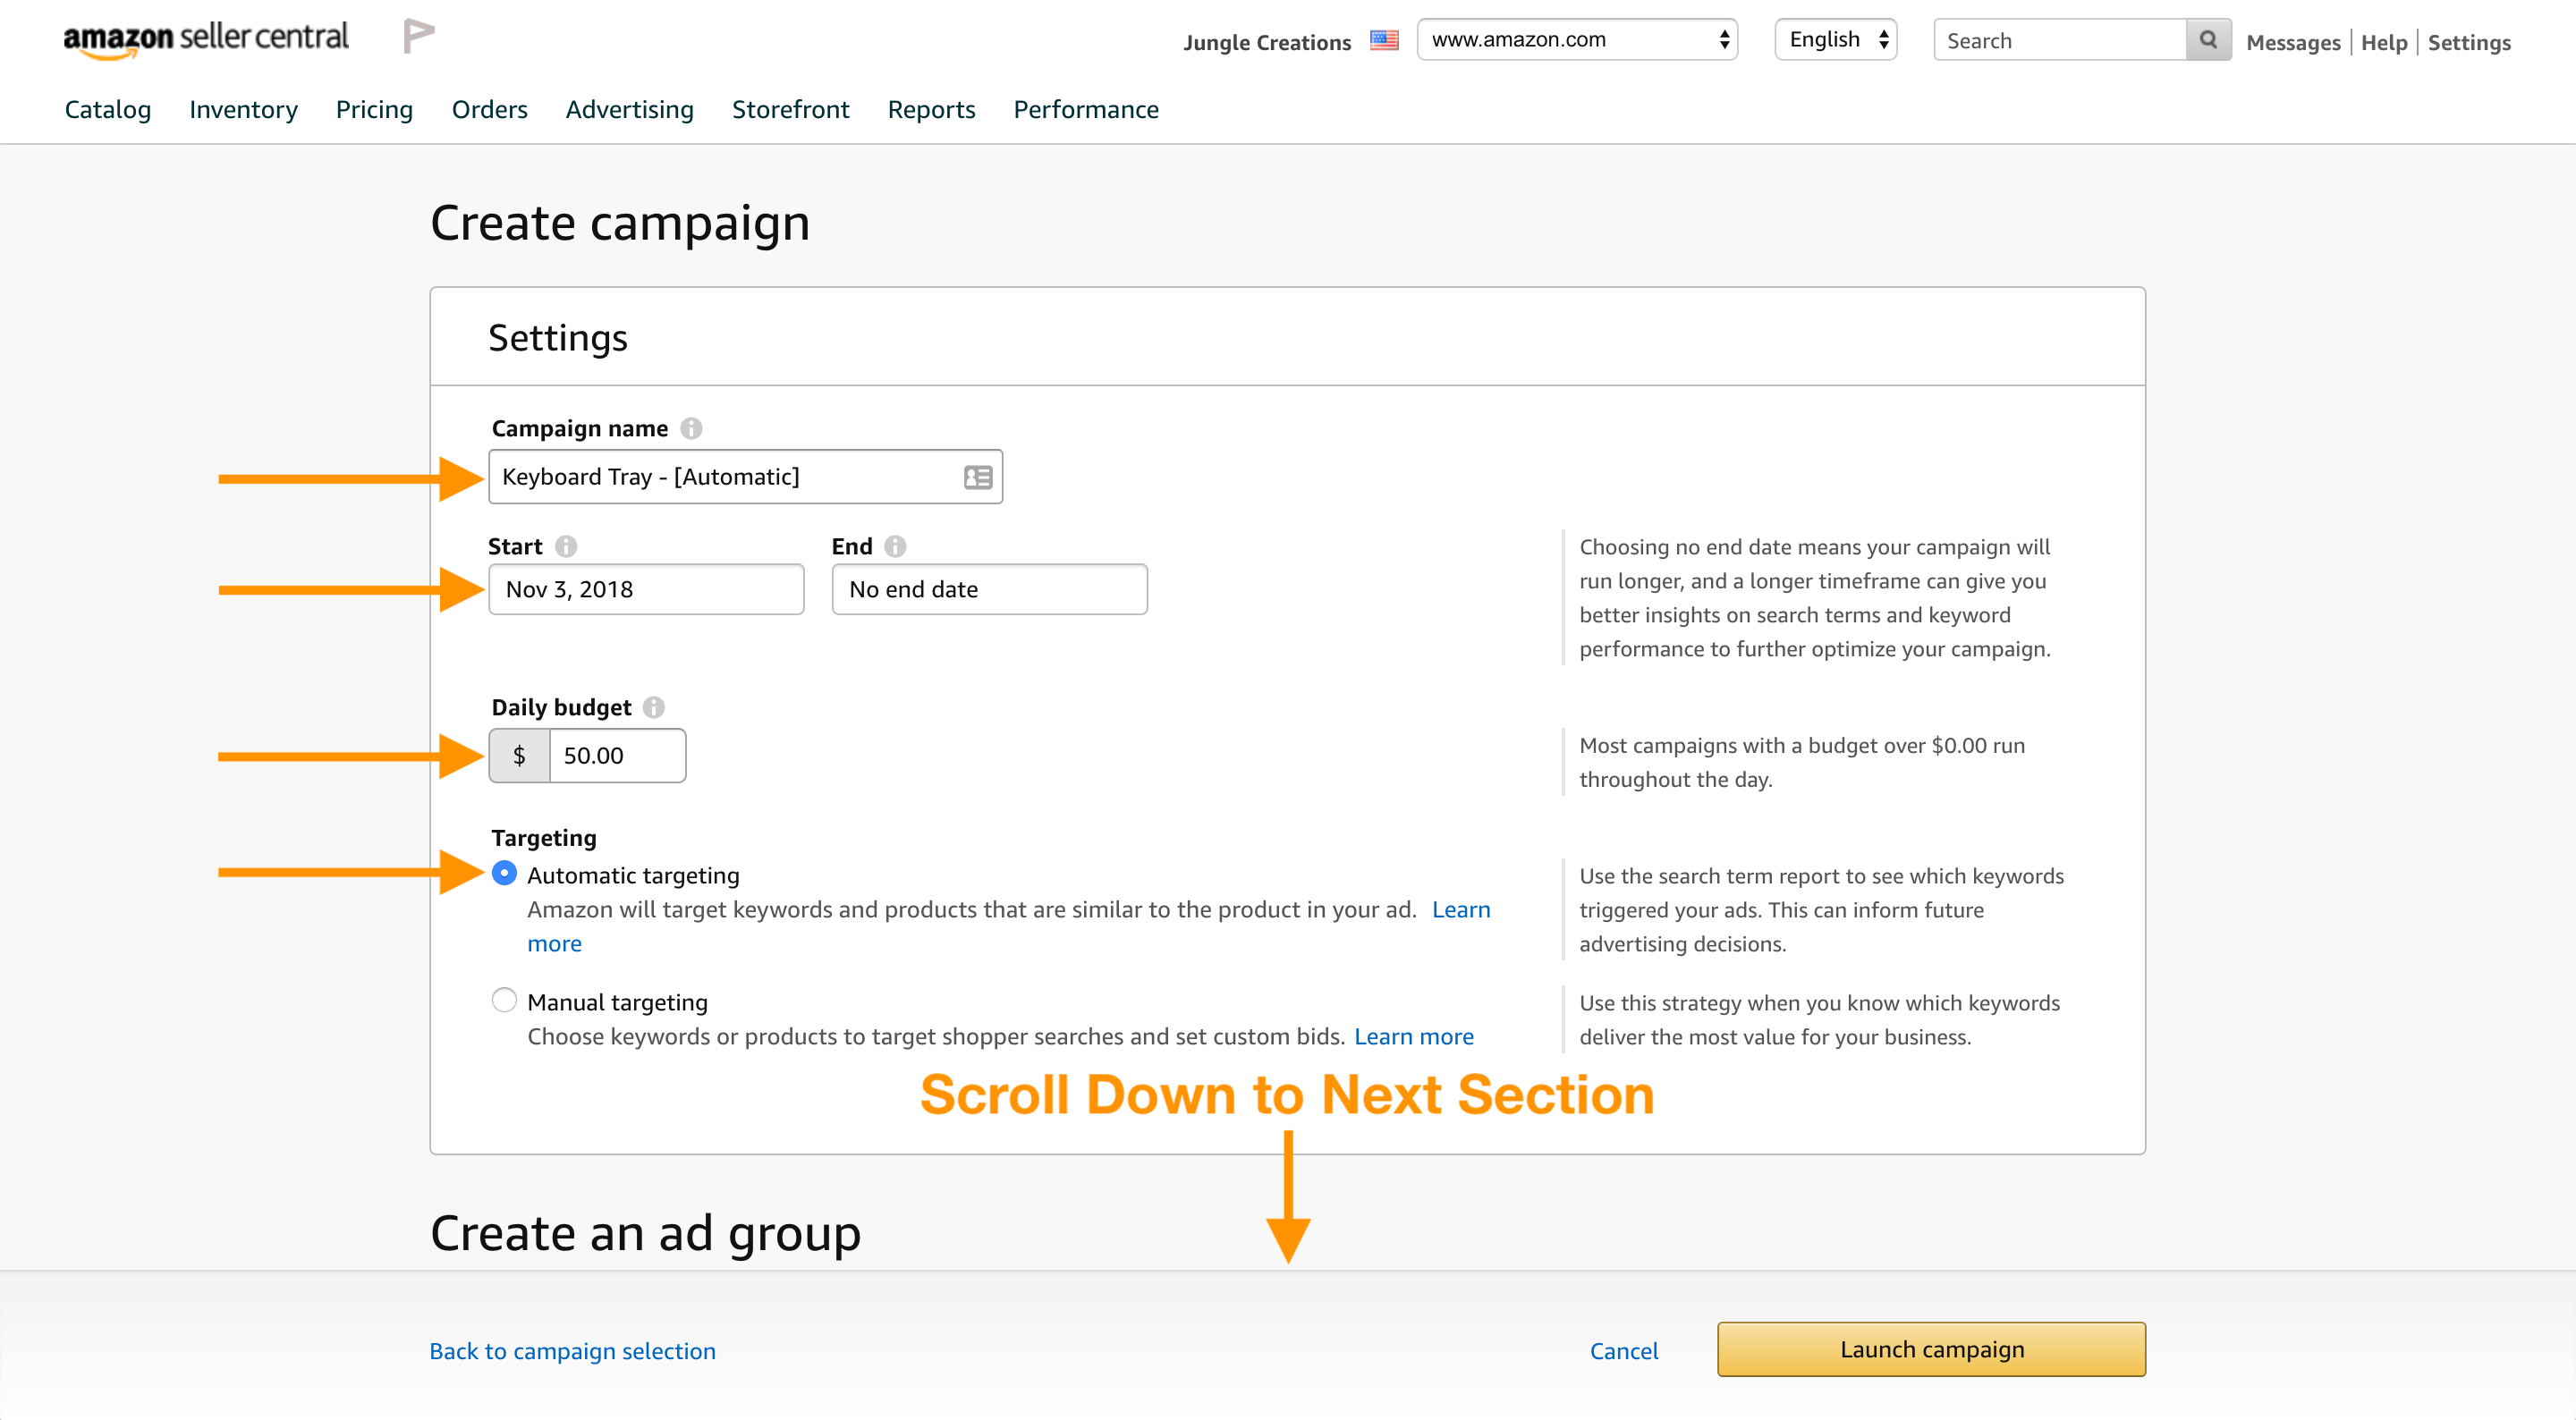This screenshot has width=2576, height=1420.
Task: Click the Amazon Seller Central logo
Action: 205,39
